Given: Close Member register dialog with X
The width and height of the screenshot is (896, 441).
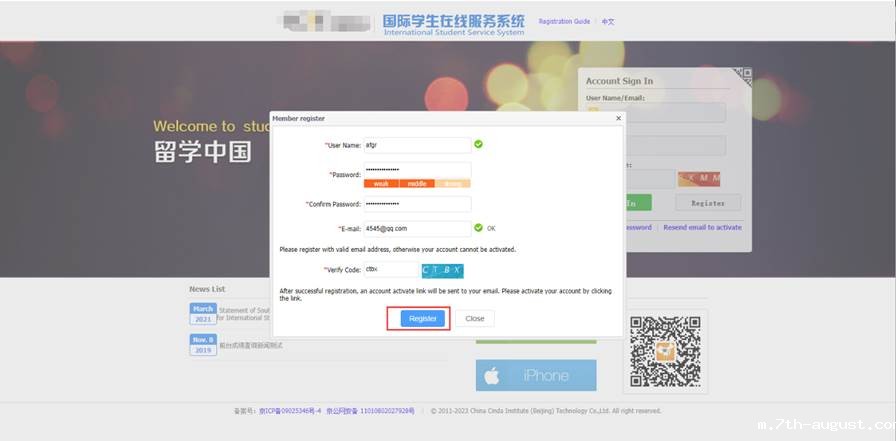Looking at the screenshot, I should point(618,118).
